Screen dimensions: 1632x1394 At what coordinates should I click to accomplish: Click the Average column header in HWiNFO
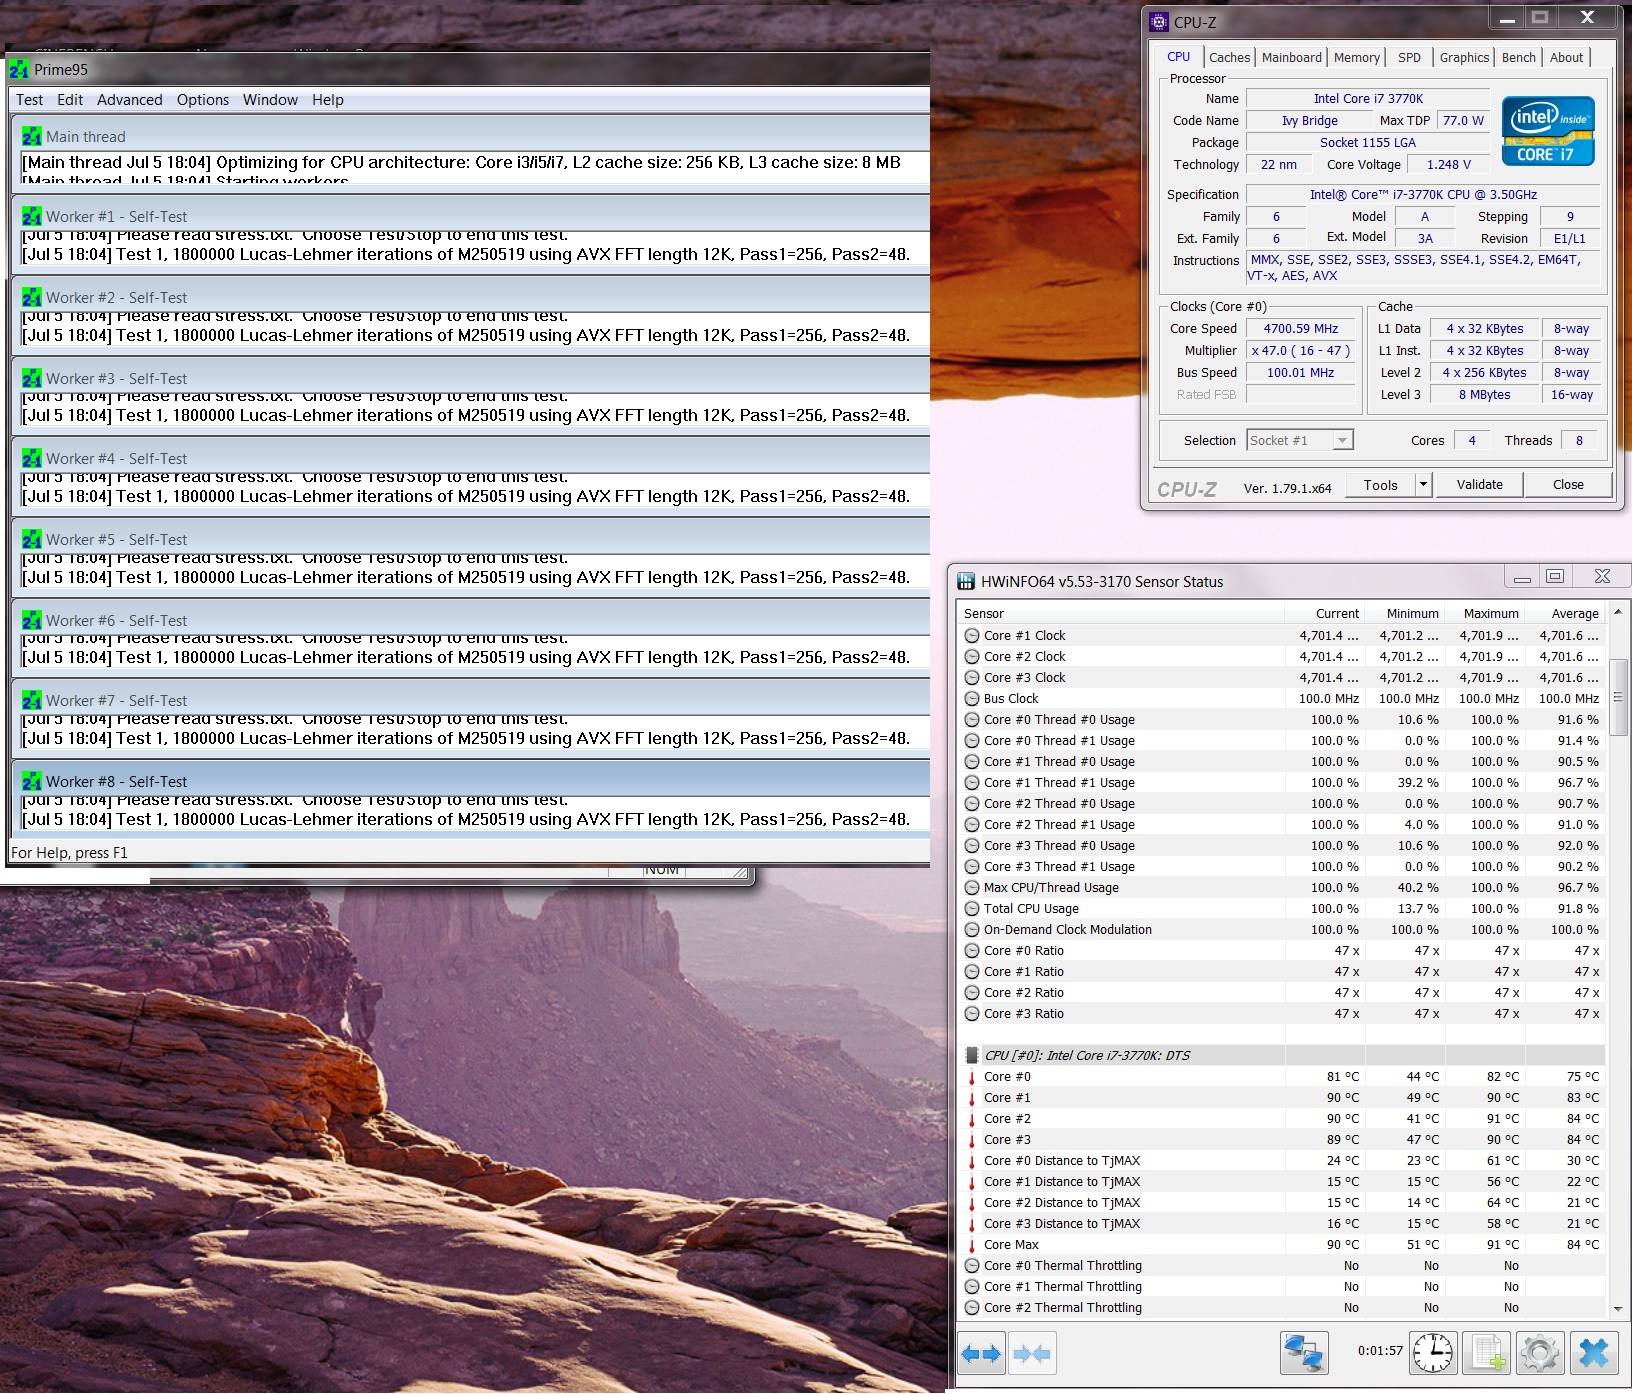pos(1564,614)
